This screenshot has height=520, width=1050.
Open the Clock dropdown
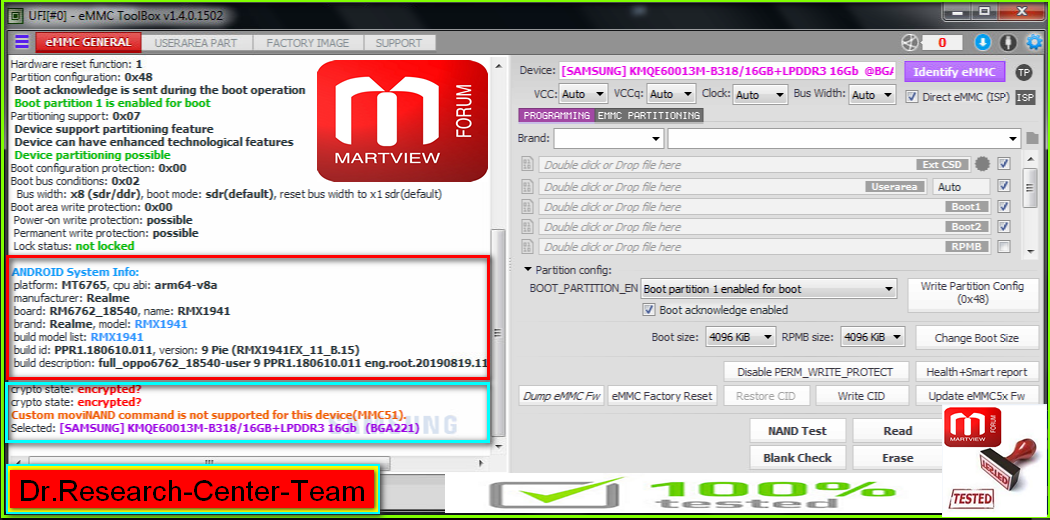(760, 95)
